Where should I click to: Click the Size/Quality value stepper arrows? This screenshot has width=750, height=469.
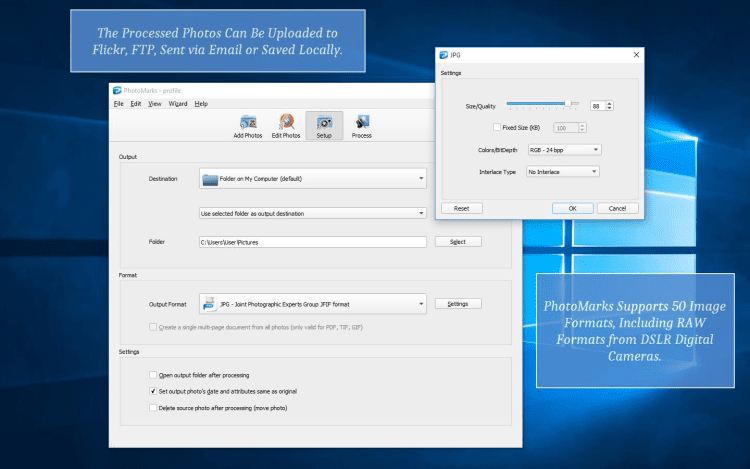[x=609, y=106]
